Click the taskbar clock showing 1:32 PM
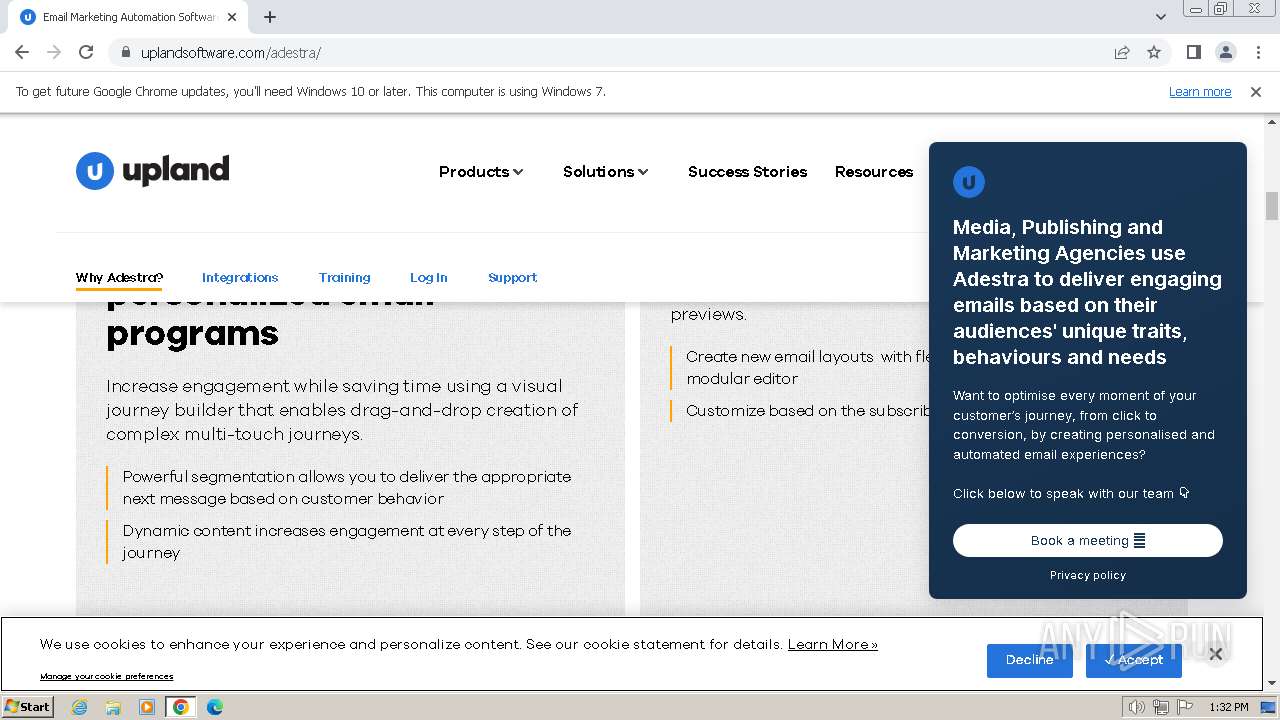The image size is (1280, 720). click(1229, 707)
